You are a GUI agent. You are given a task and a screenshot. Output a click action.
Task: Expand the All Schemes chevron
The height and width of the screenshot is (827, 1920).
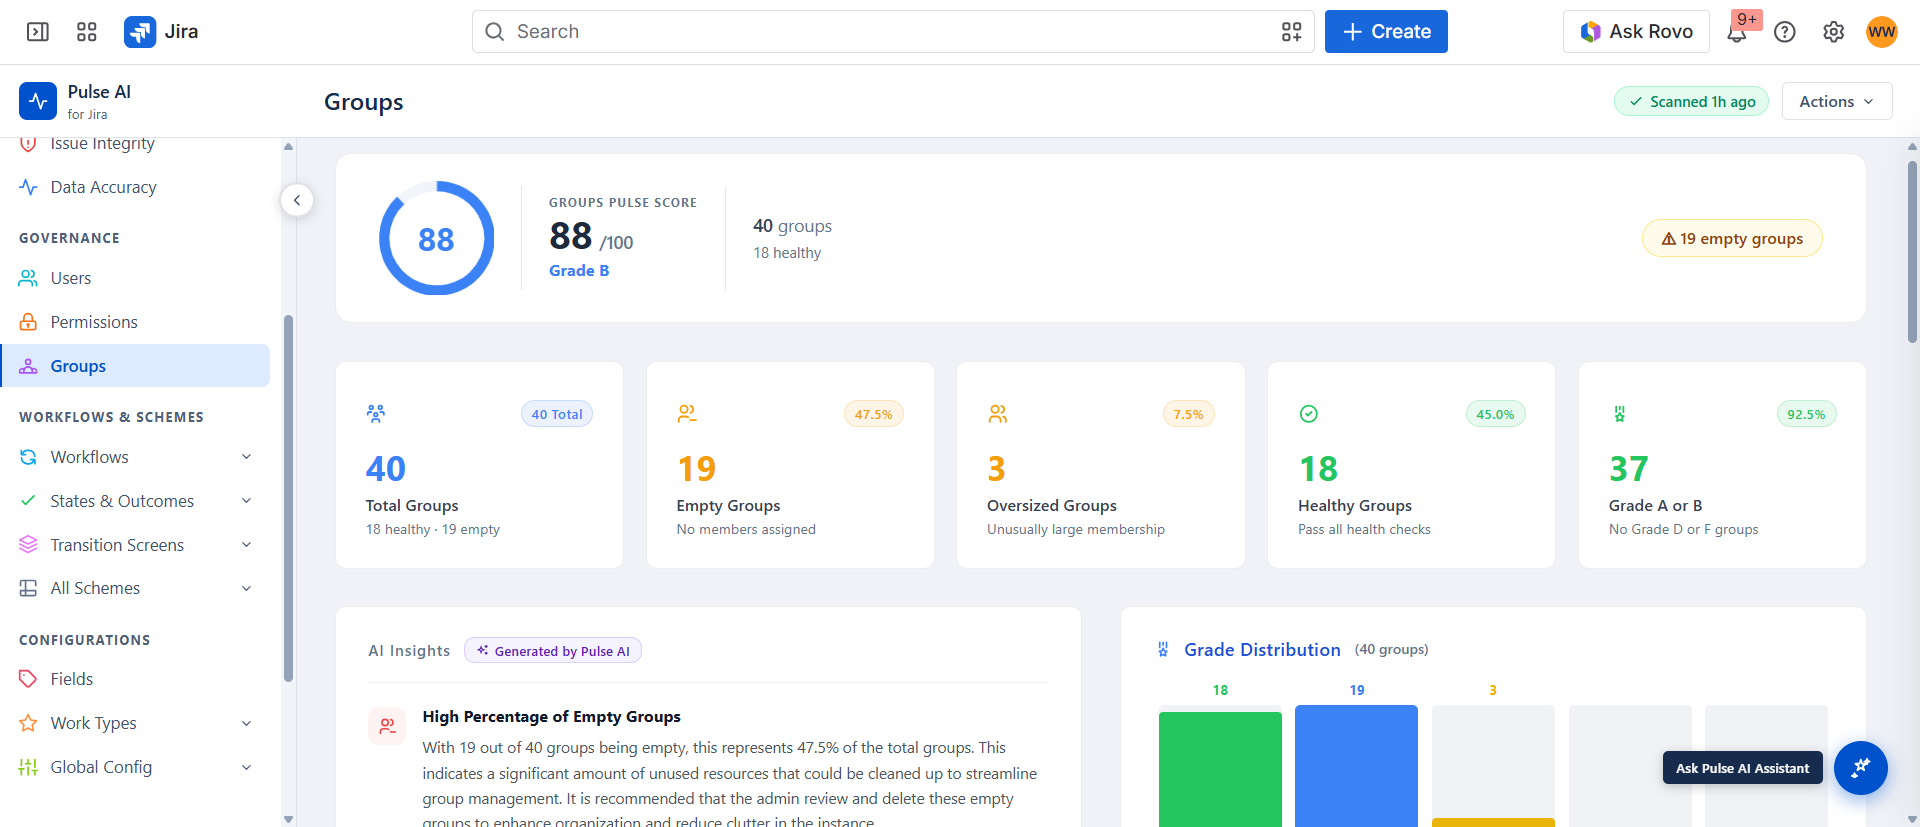246,588
